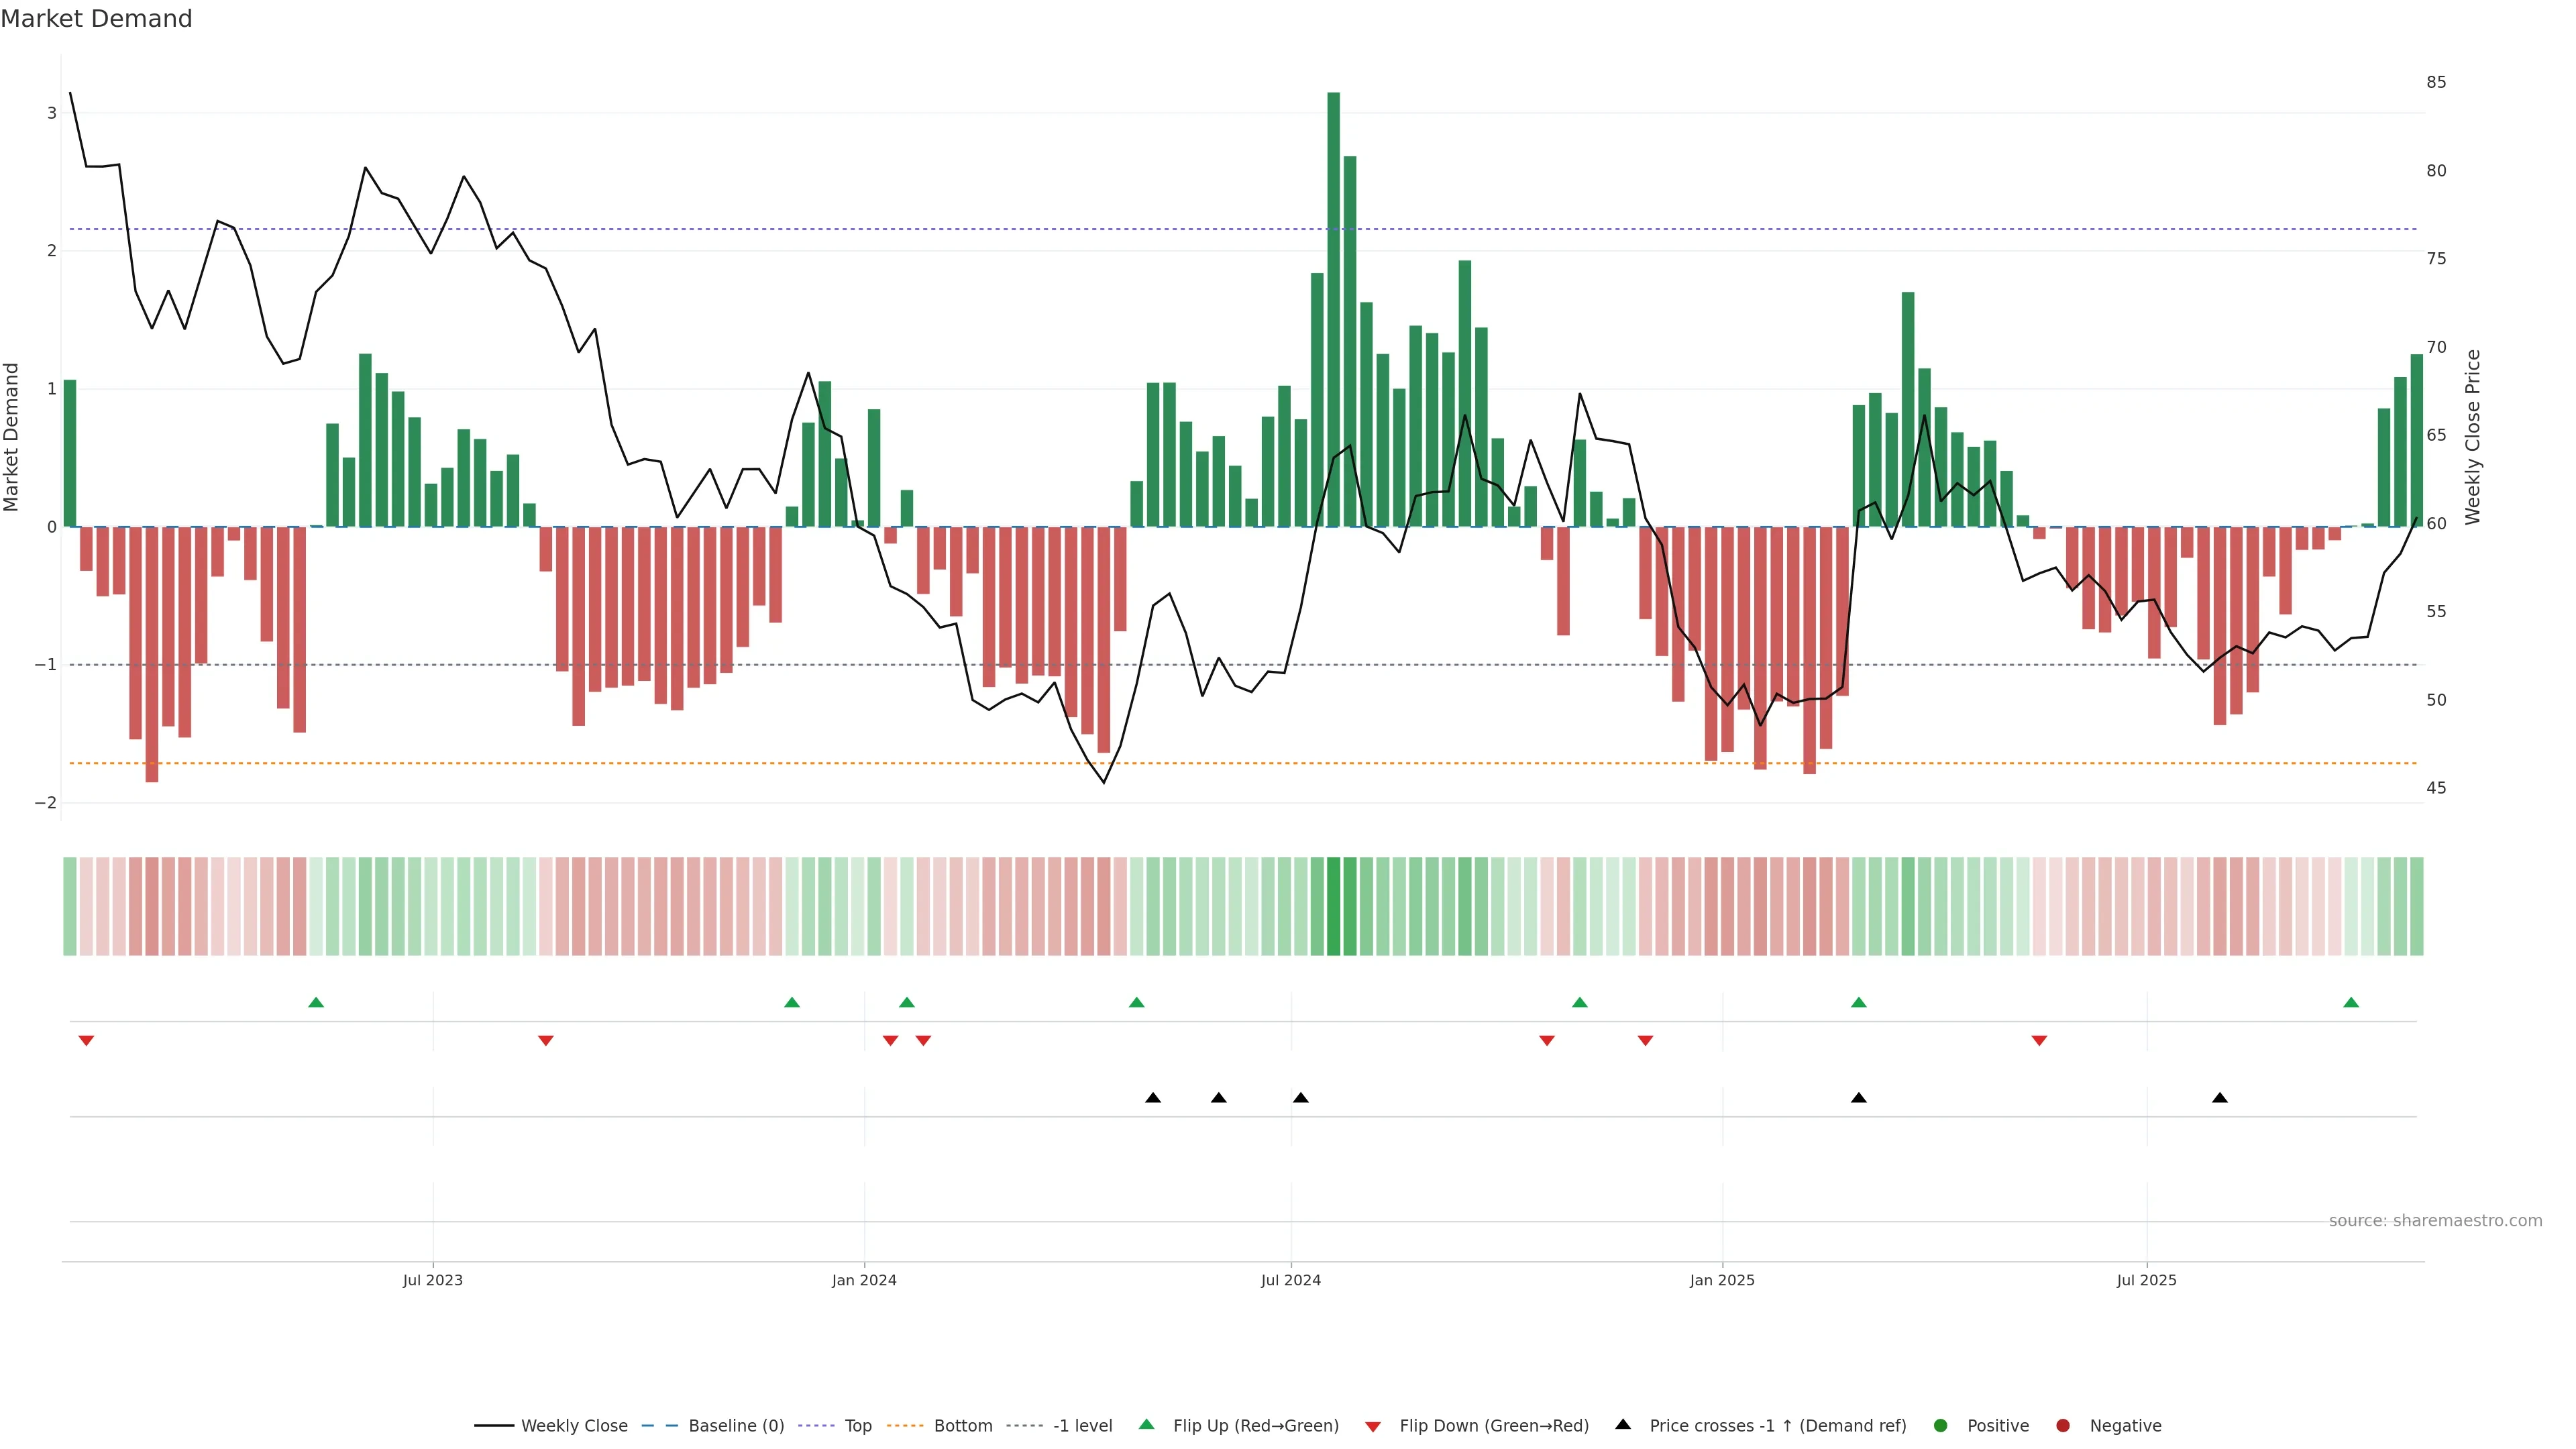
Task: Click the last black price-cross marker after Jul 2025
Action: [x=2220, y=1098]
